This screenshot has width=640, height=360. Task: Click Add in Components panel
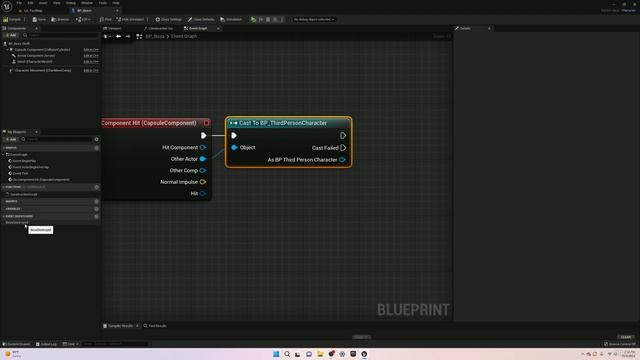point(11,36)
